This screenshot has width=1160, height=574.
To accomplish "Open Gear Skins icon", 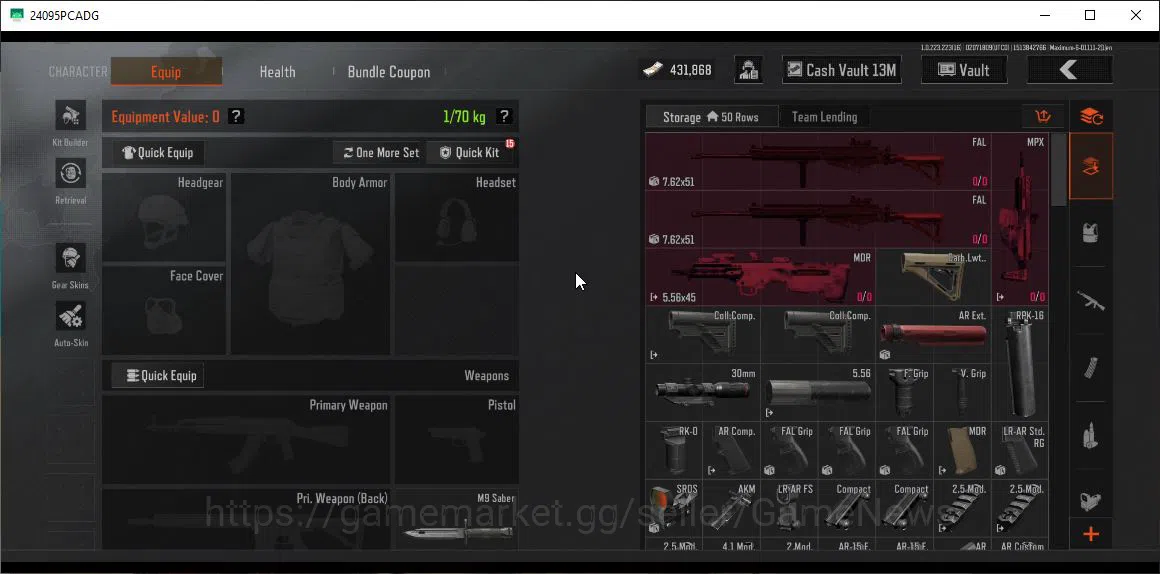I will click(x=71, y=259).
